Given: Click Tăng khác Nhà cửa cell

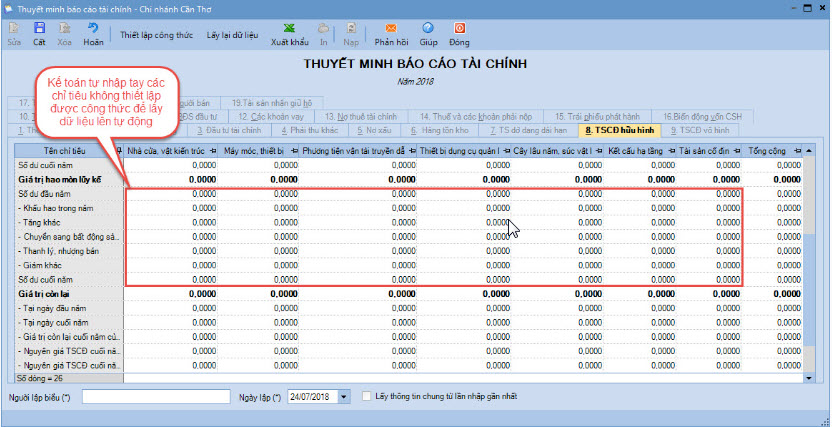Looking at the screenshot, I should [171, 223].
